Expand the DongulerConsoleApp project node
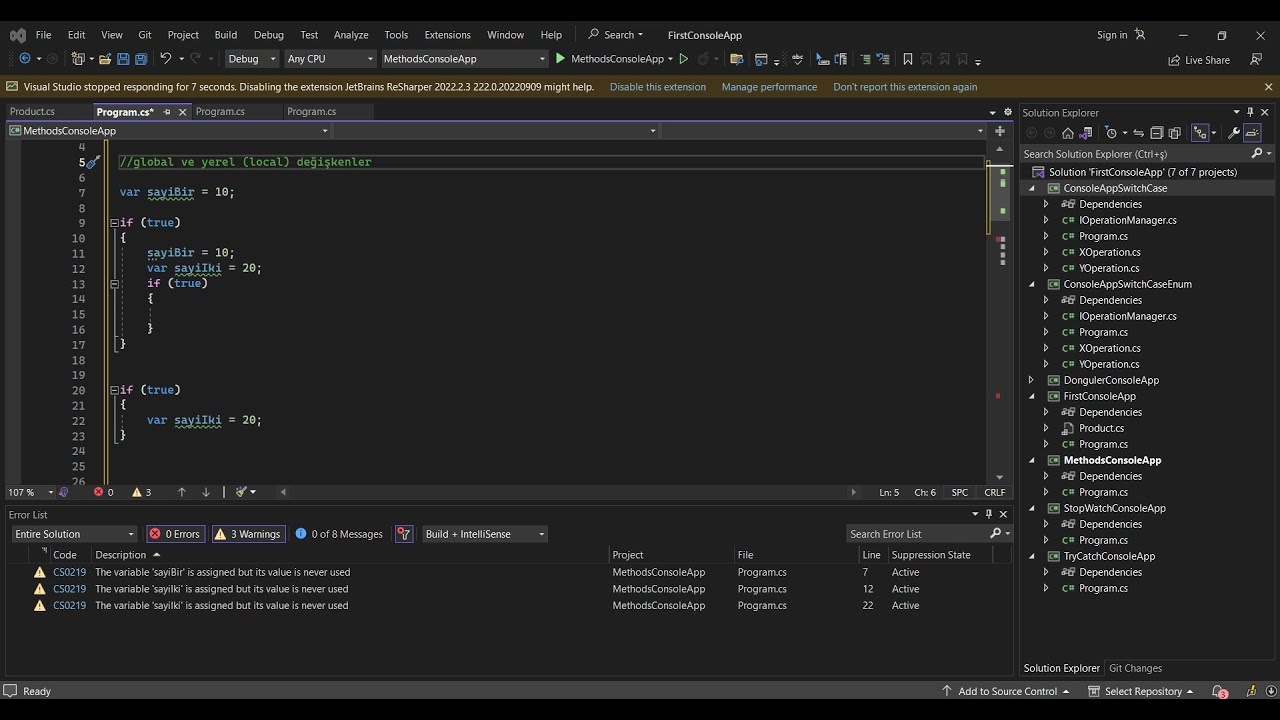Image resolution: width=1280 pixels, height=720 pixels. tap(1032, 380)
